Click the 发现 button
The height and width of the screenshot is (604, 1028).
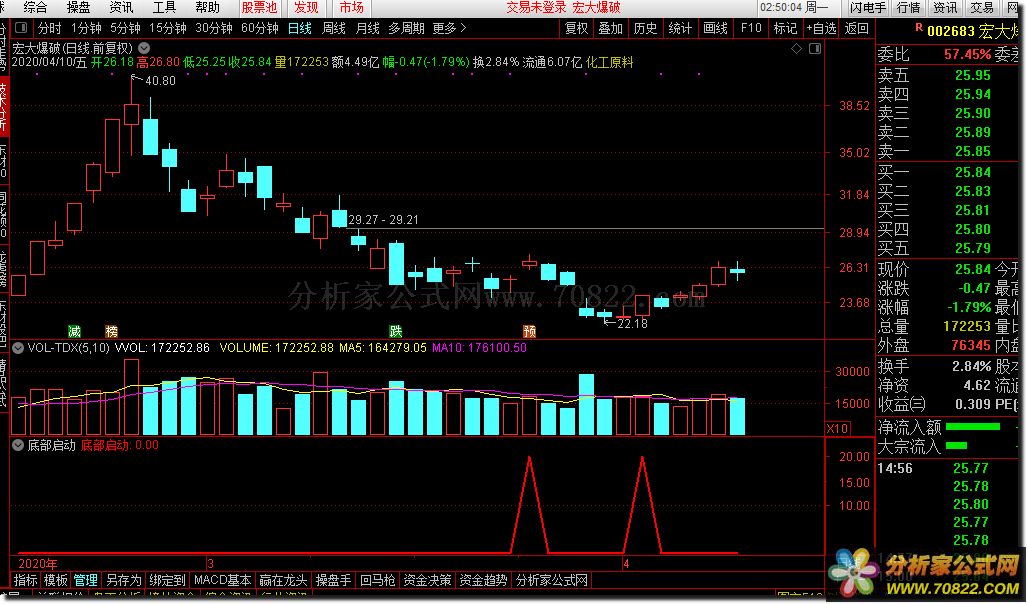coord(306,8)
